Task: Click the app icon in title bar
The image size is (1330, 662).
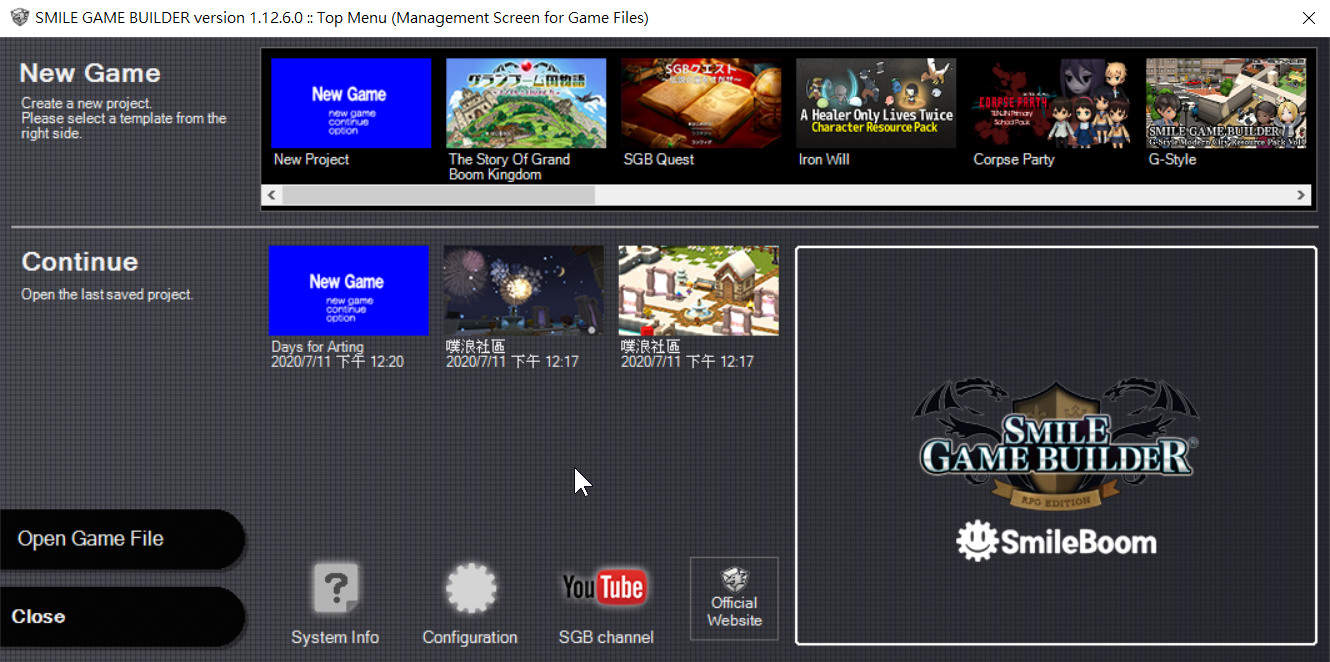Action: 19,17
